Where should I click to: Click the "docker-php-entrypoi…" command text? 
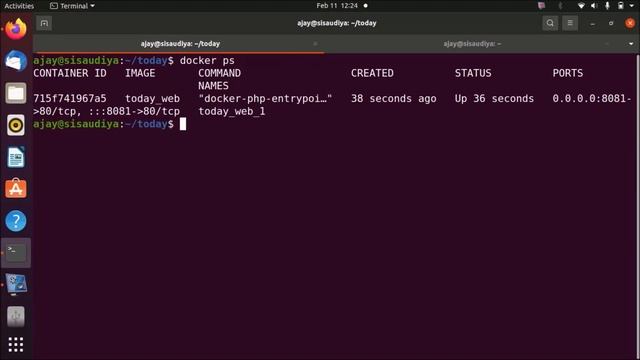pos(265,99)
